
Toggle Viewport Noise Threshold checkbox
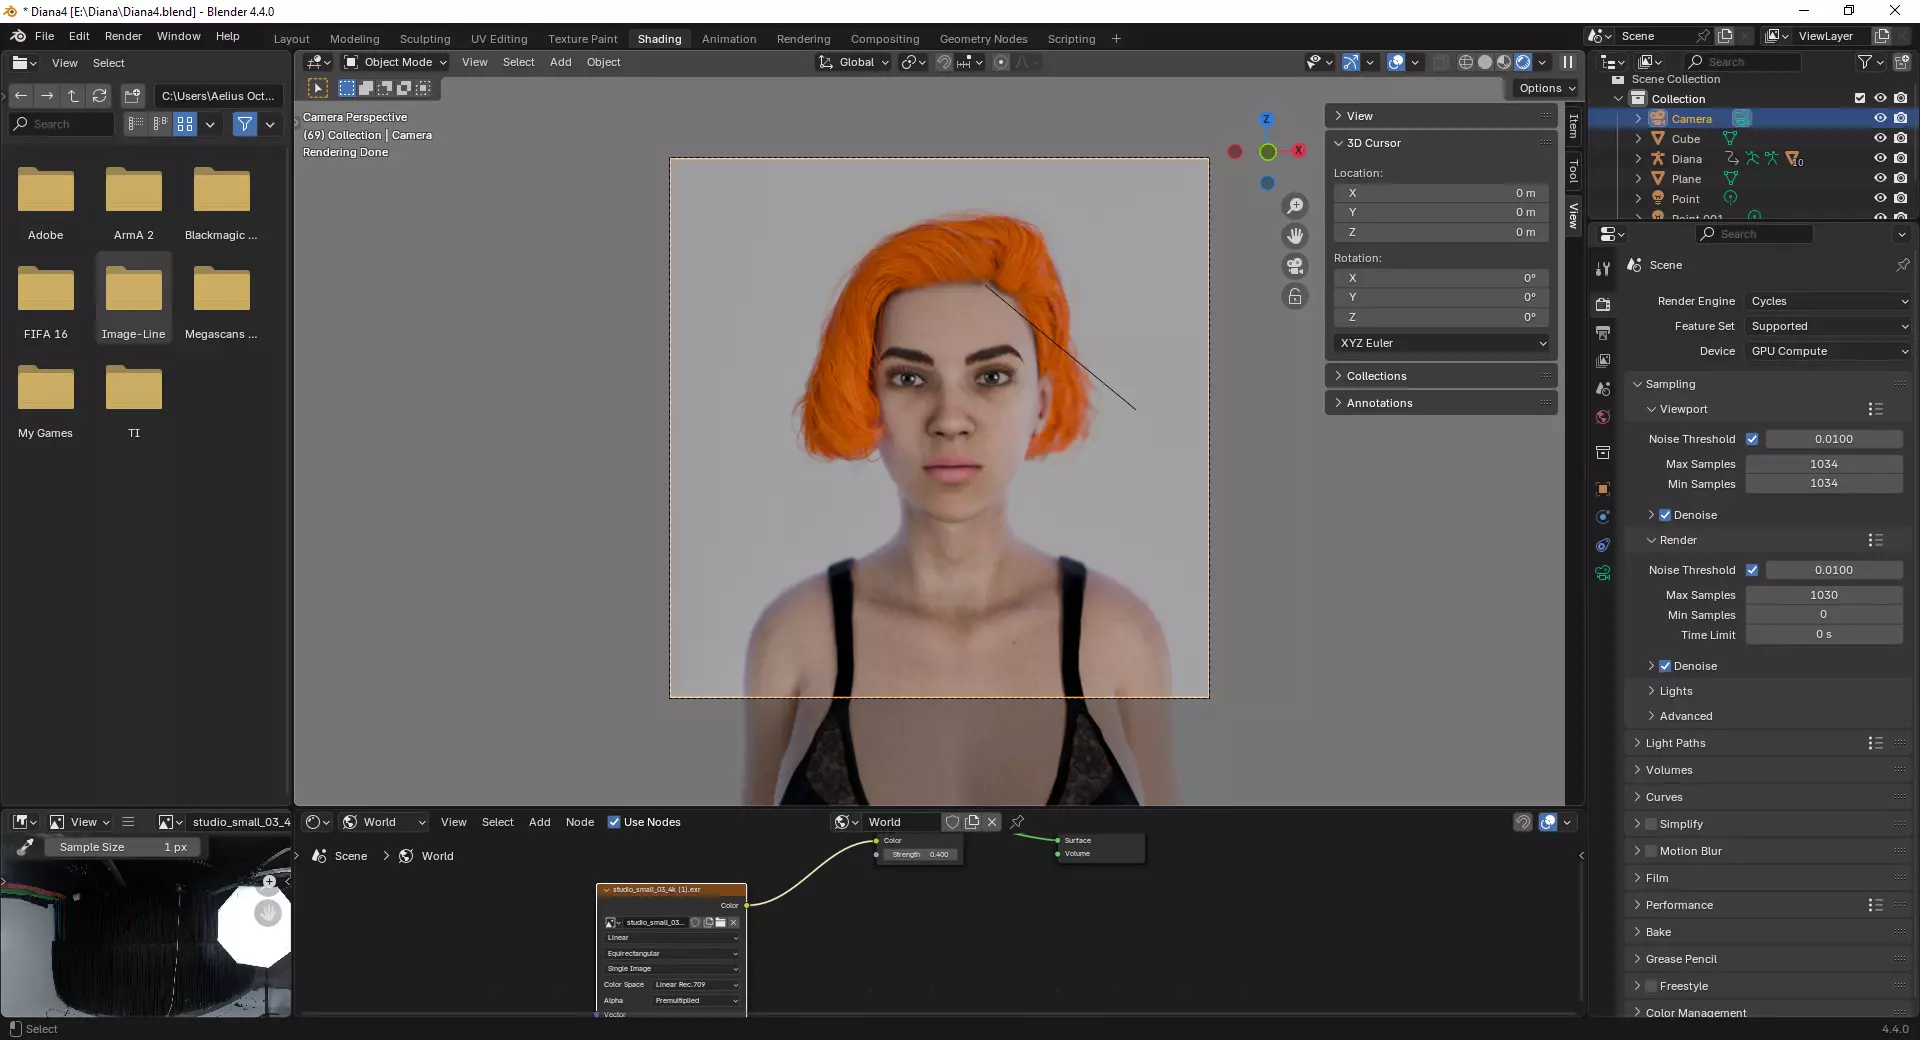(x=1752, y=439)
